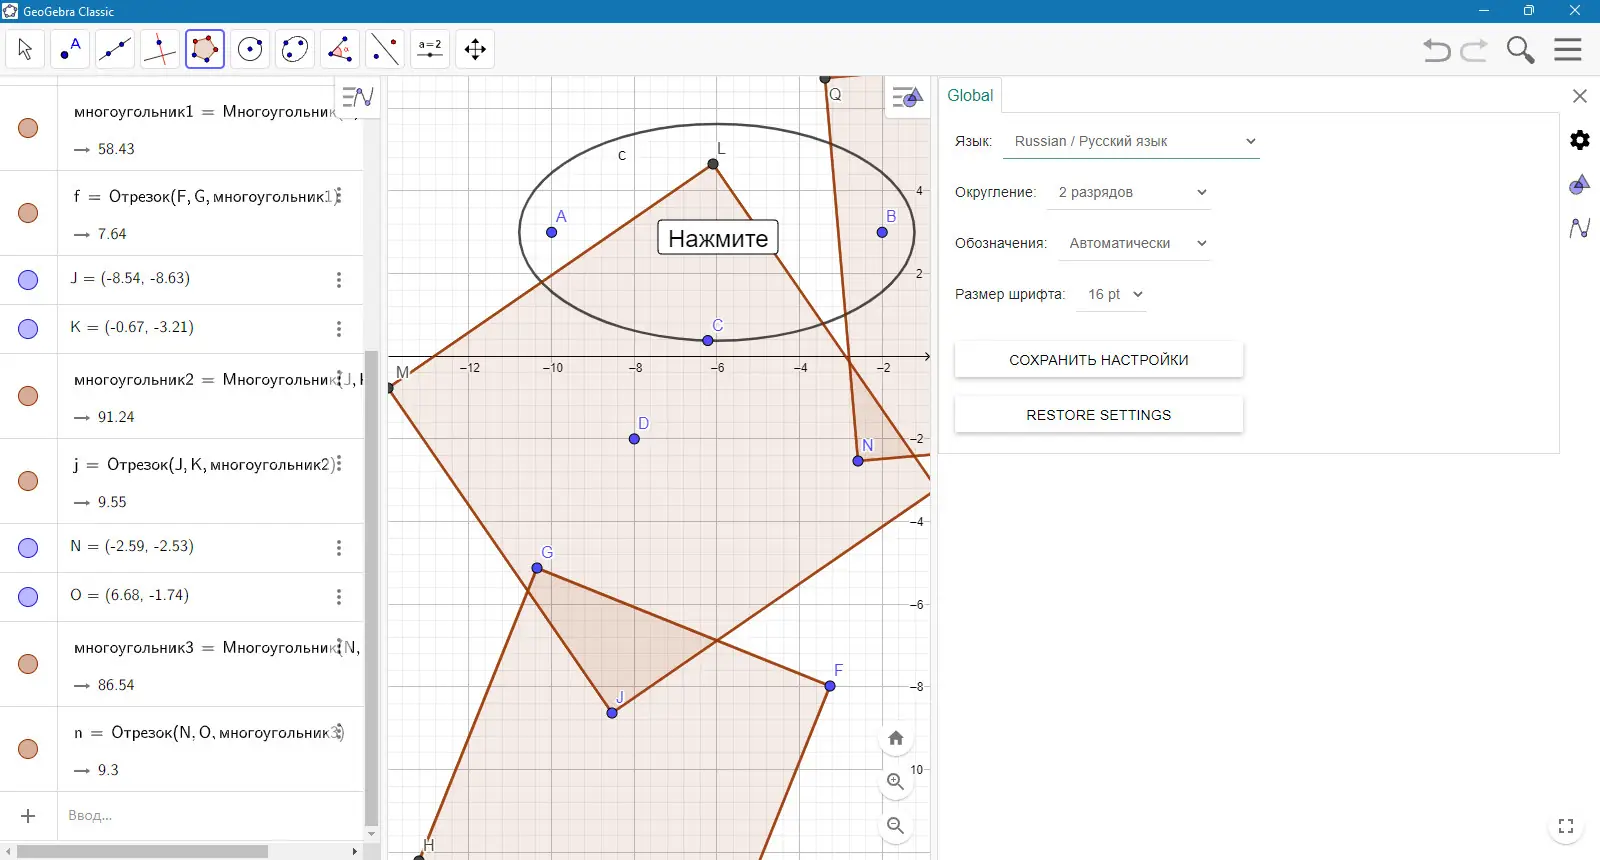Open the three-dot menu for segment f
This screenshot has width=1600, height=860.
339,196
